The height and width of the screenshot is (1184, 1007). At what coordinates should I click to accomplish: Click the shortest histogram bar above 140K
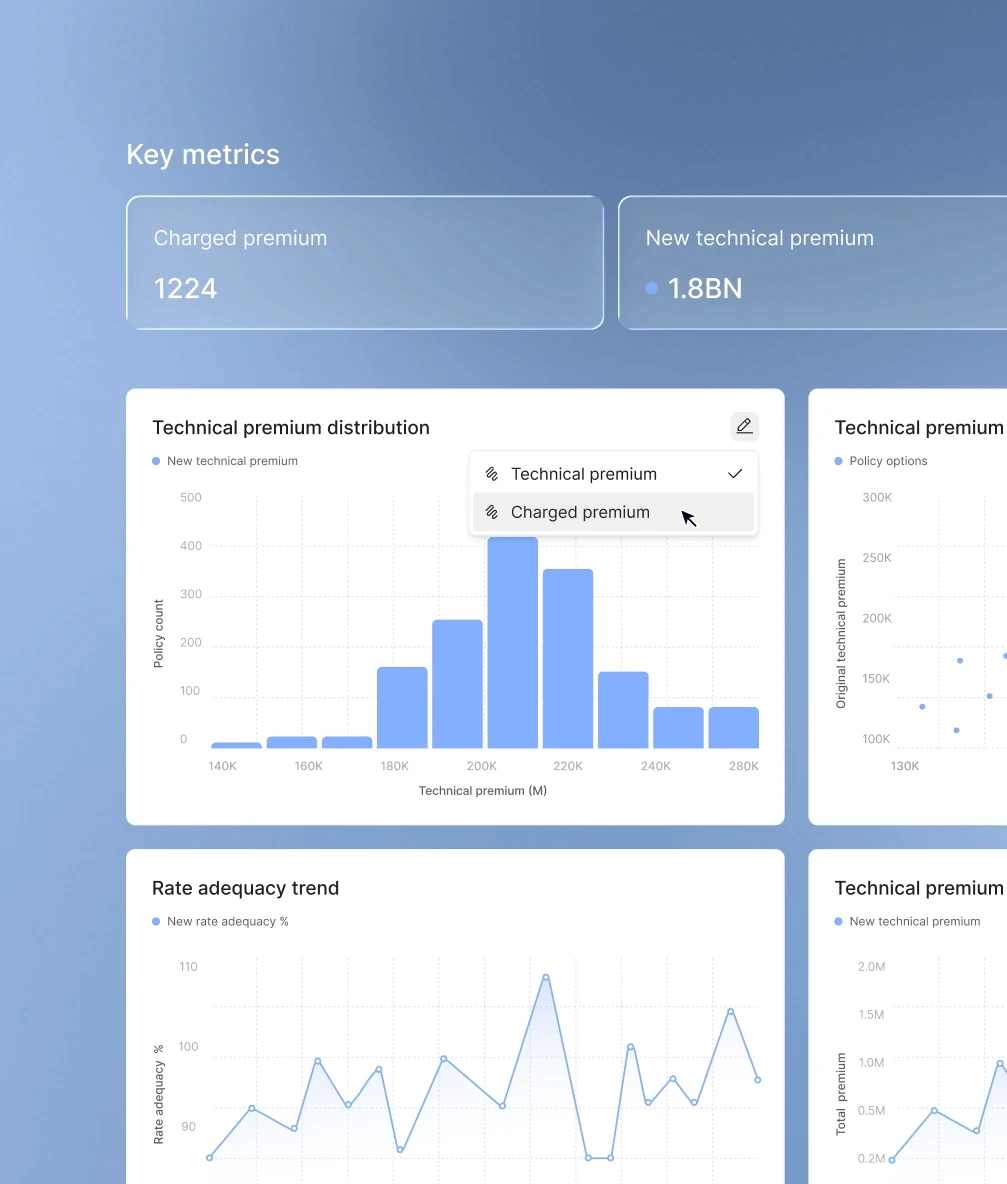236,745
